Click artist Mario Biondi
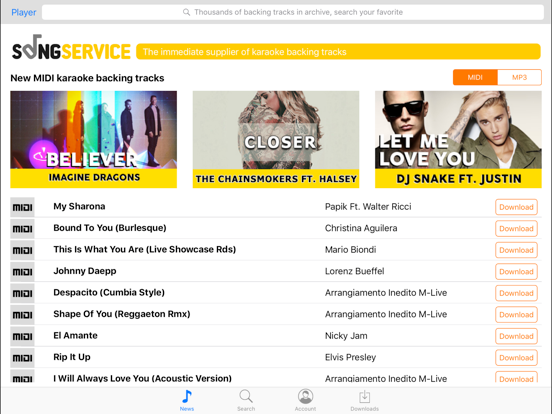This screenshot has height=414, width=552. click(x=350, y=250)
